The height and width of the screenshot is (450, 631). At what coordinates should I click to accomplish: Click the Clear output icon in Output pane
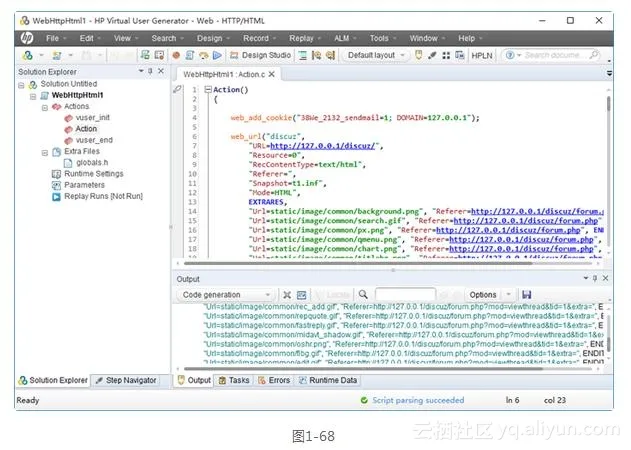click(287, 295)
